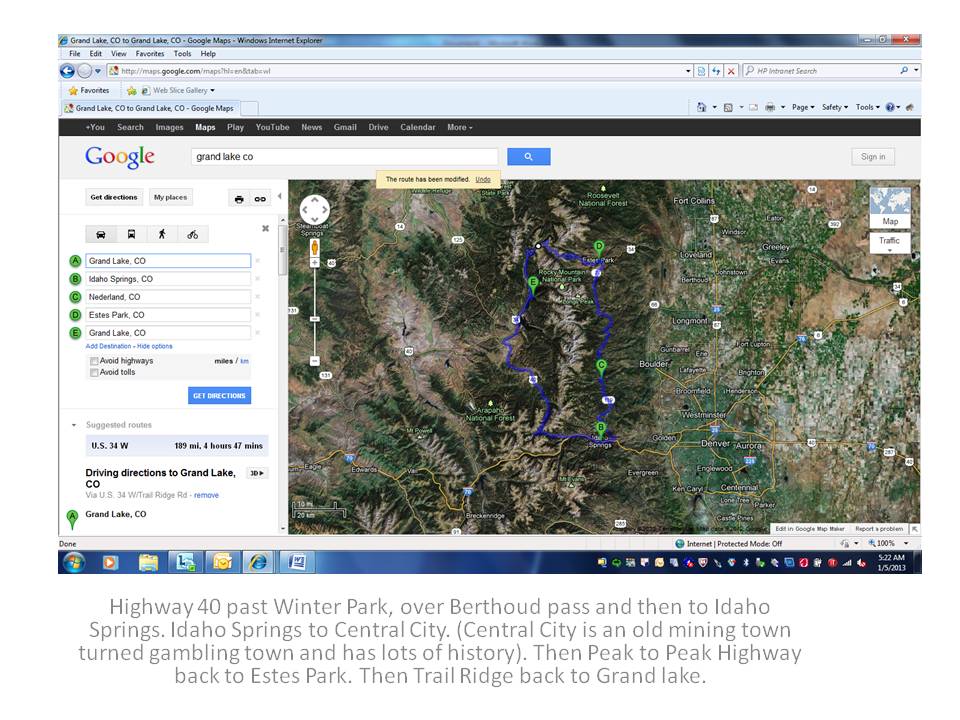Screen dimensions: 960x720
Task: Select the bicycling mode icon
Action: pos(193,234)
